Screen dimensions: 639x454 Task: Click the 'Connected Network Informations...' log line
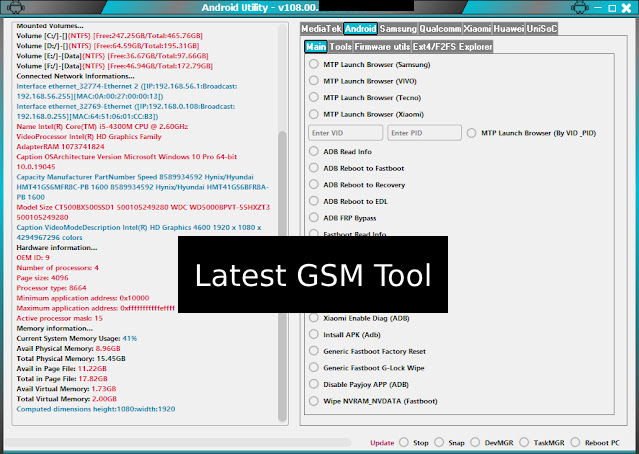(75, 76)
